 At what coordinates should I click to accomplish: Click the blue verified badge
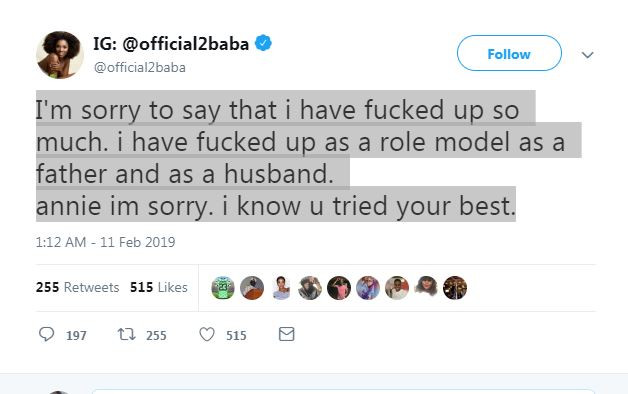pyautogui.click(x=264, y=43)
